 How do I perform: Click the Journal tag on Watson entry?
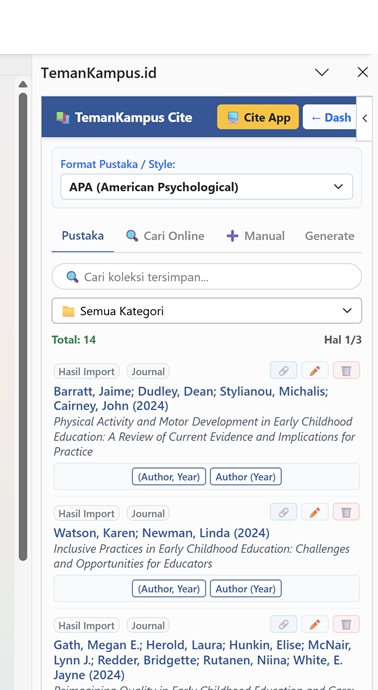point(148,513)
